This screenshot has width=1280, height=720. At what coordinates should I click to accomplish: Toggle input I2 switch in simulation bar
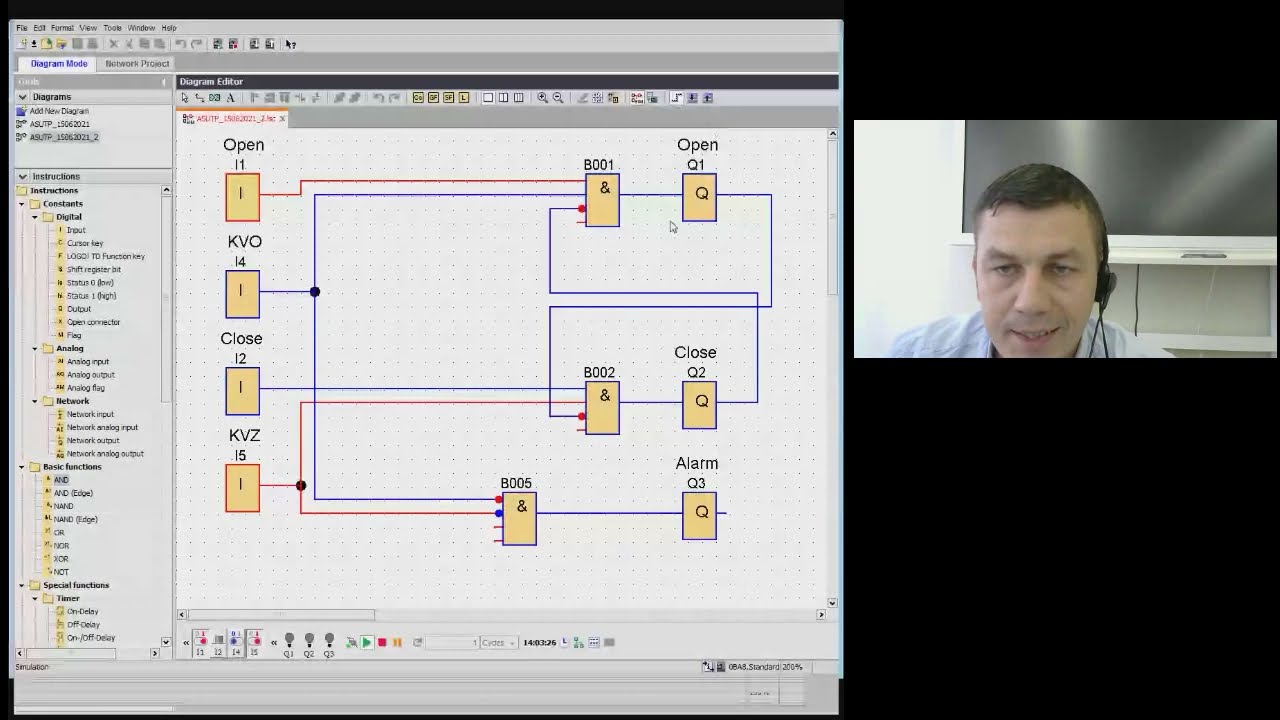[218, 641]
